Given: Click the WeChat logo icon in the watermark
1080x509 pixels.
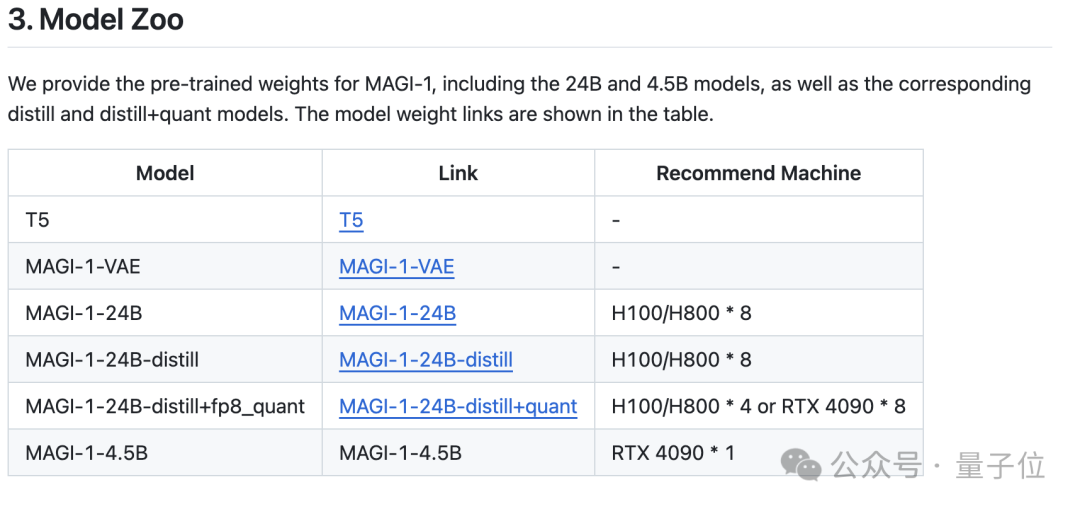Looking at the screenshot, I should pyautogui.click(x=802, y=464).
